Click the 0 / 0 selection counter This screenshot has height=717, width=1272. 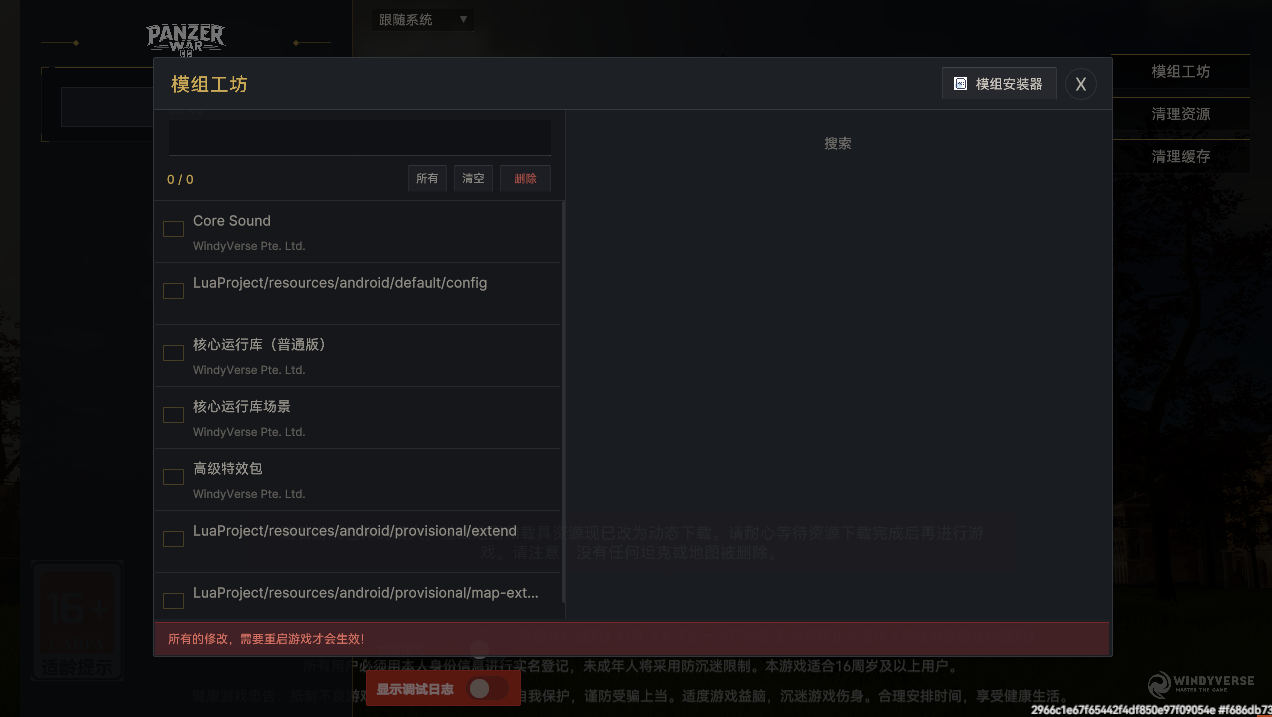tap(180, 180)
